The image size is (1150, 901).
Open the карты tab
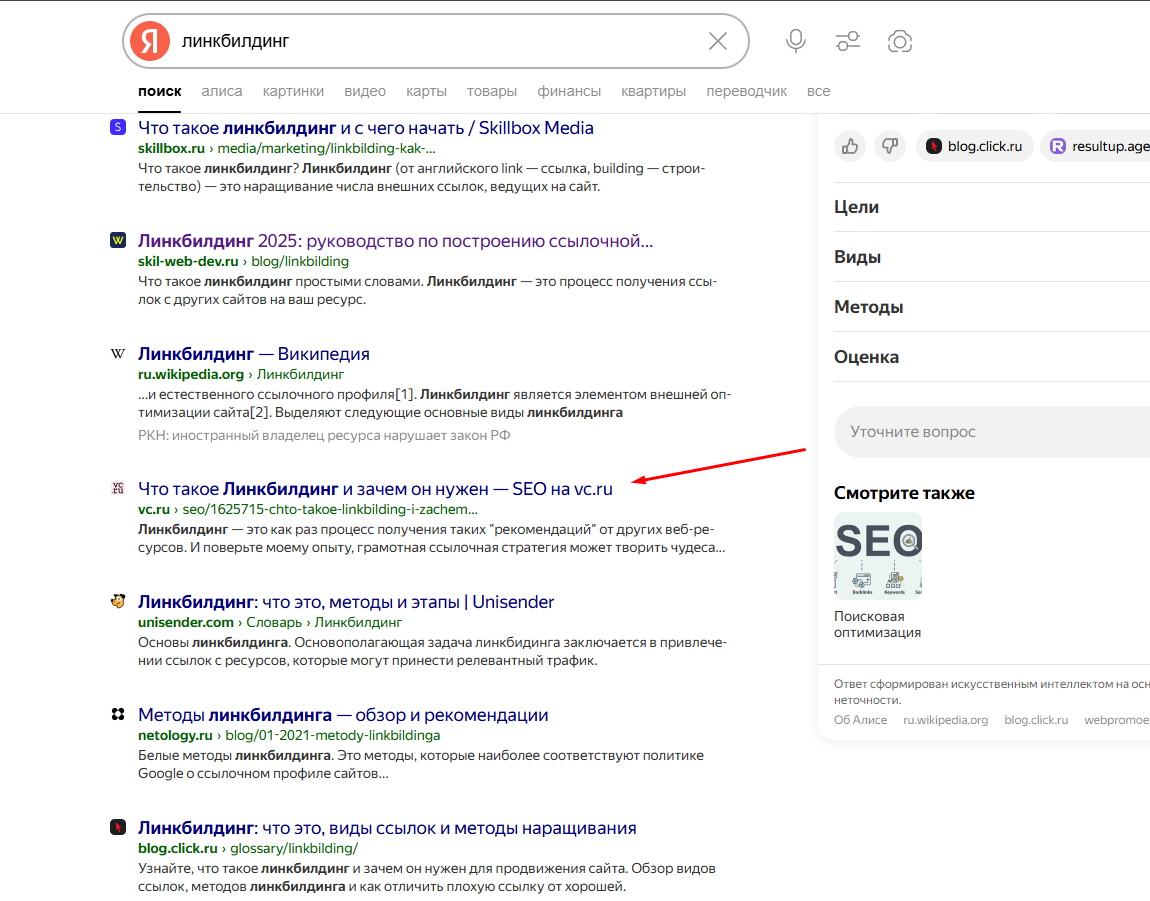coord(426,92)
